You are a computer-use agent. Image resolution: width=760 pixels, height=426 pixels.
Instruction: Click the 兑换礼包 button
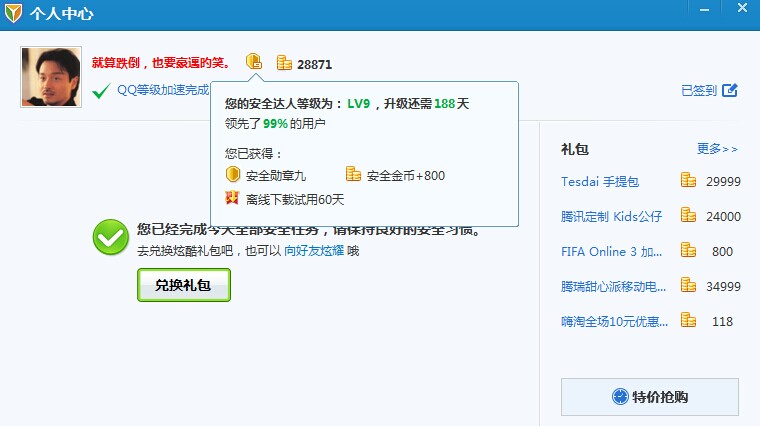(184, 285)
